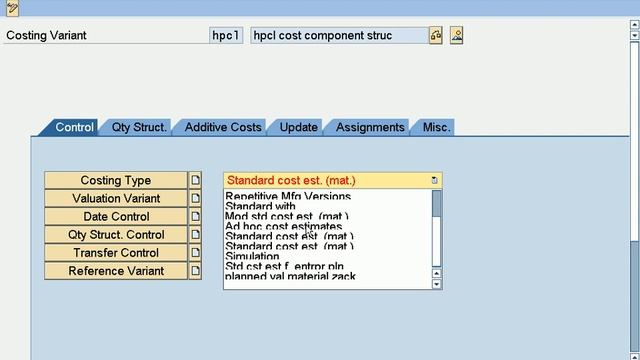Select Simulation from the costing type list
The height and width of the screenshot is (360, 640).
[252, 256]
